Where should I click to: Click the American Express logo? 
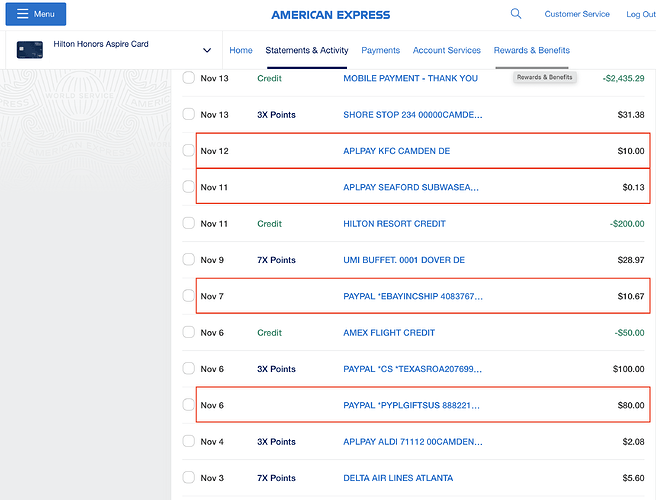point(331,15)
